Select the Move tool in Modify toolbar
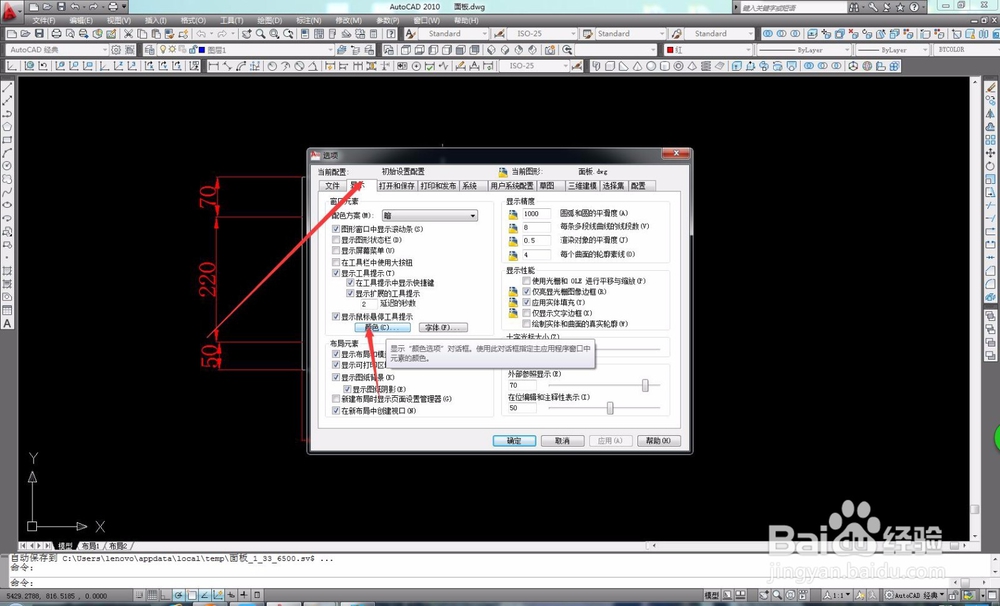 coord(990,153)
